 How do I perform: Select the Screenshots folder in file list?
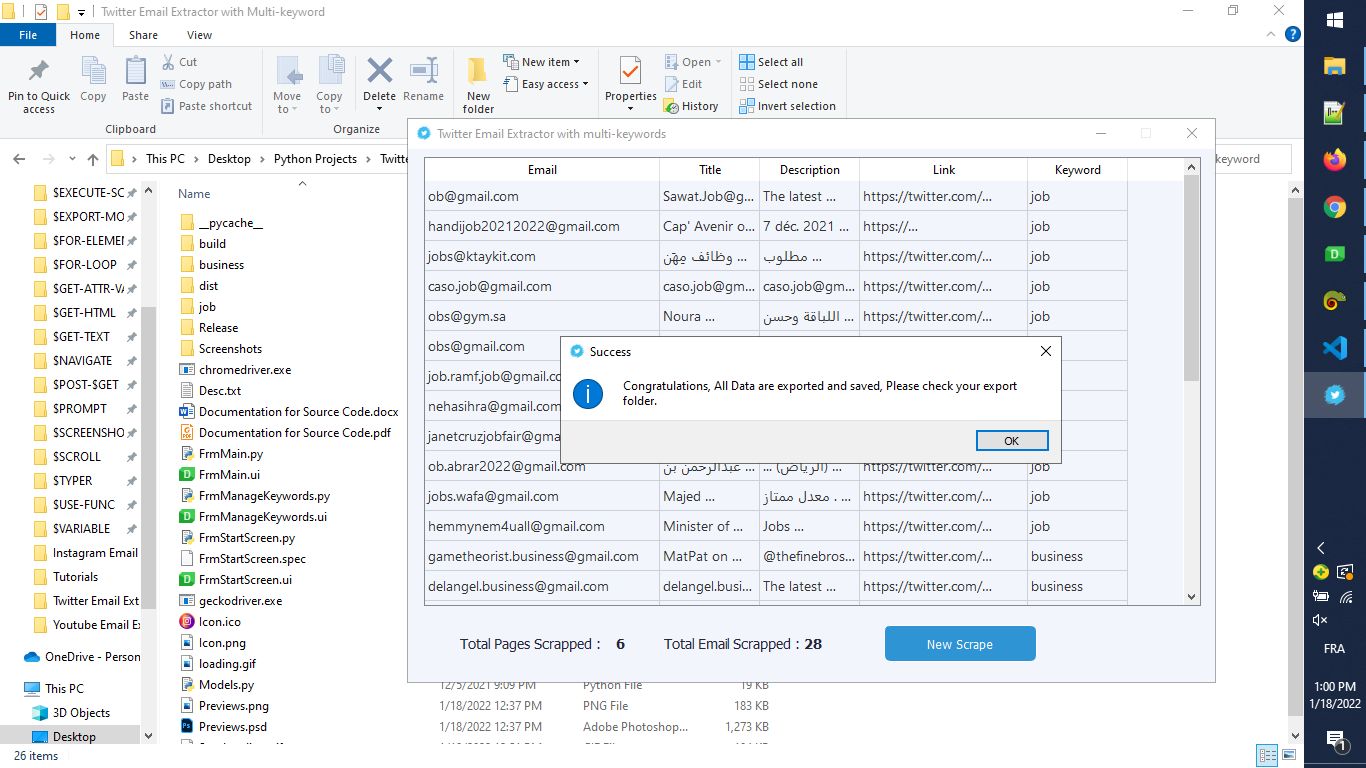(230, 349)
